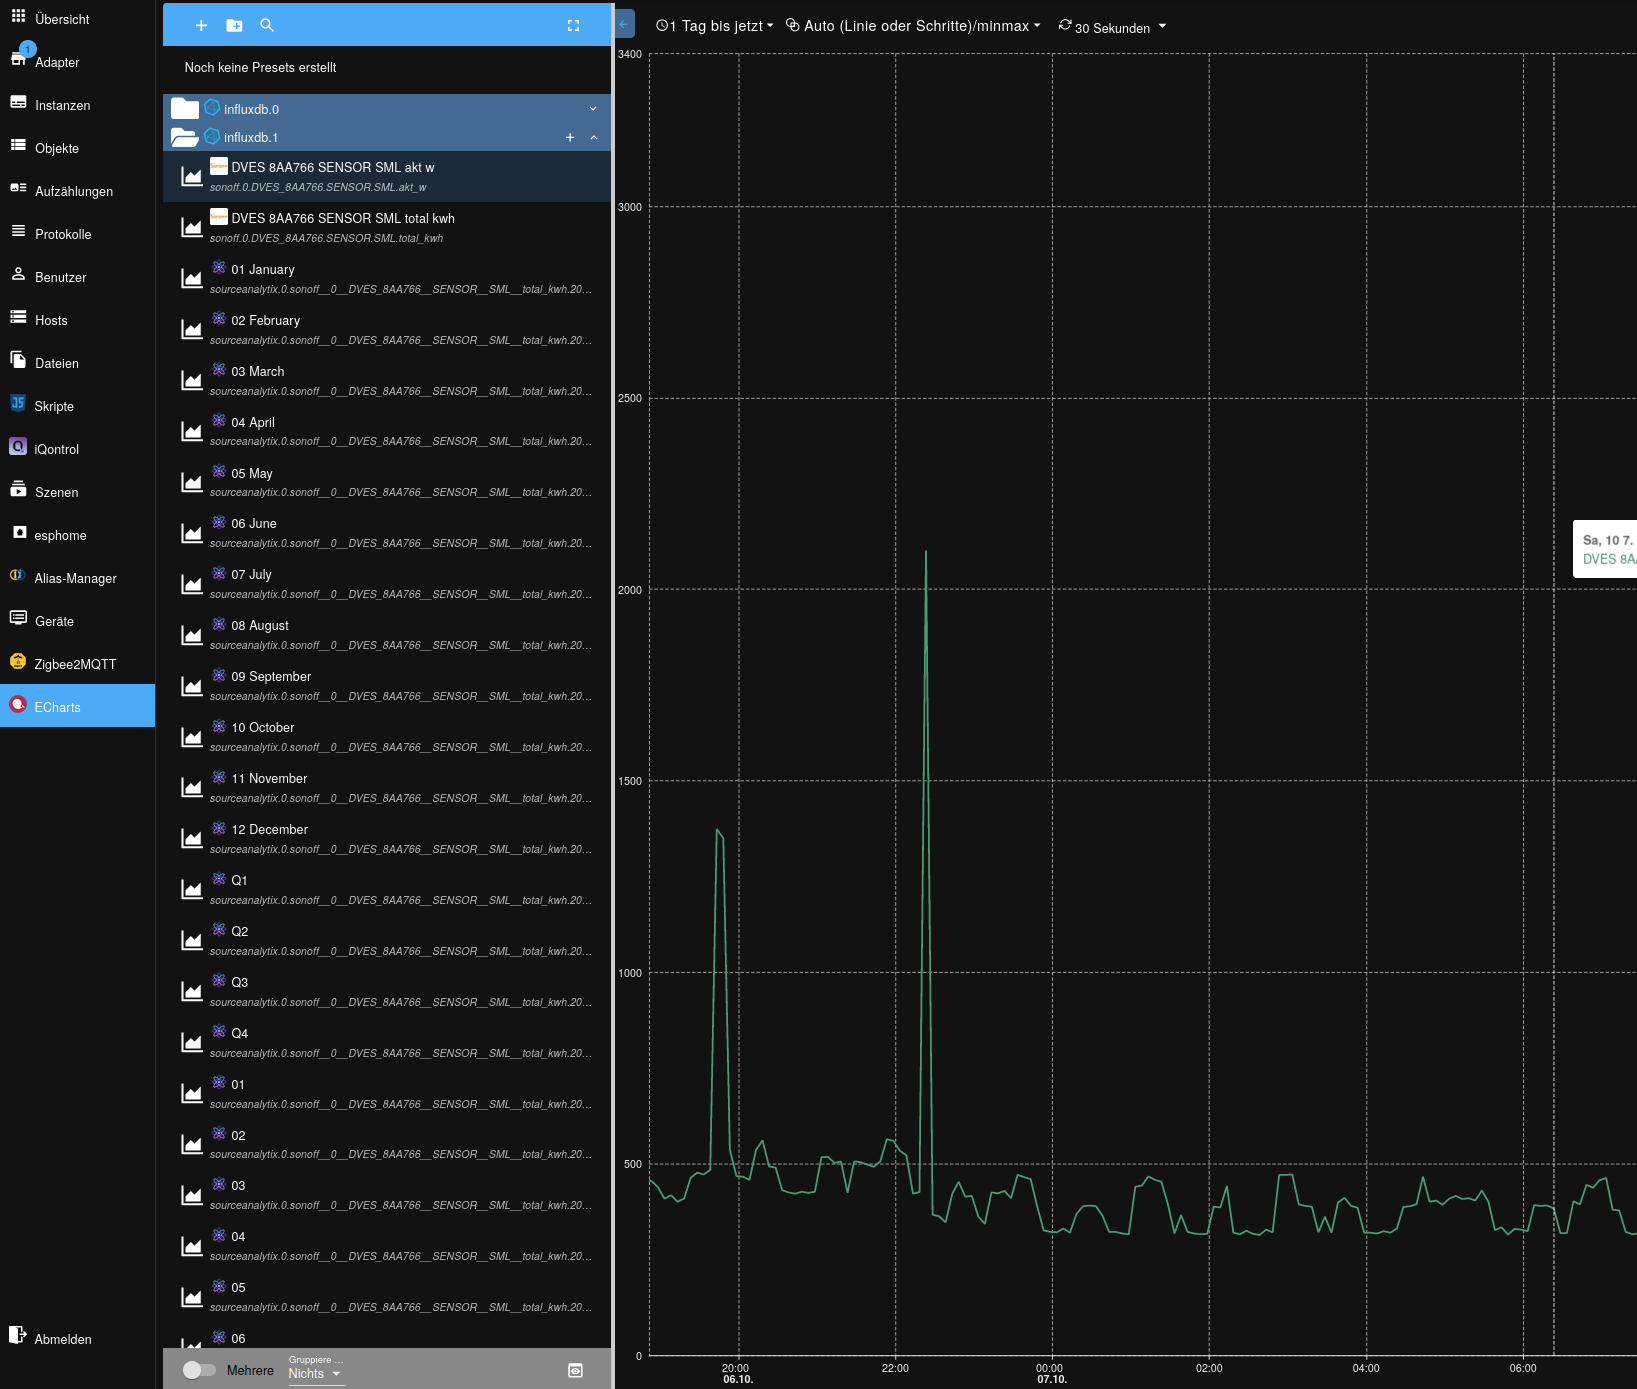The image size is (1637, 1389).
Task: Click Abmelden to log out
Action: (x=62, y=1339)
